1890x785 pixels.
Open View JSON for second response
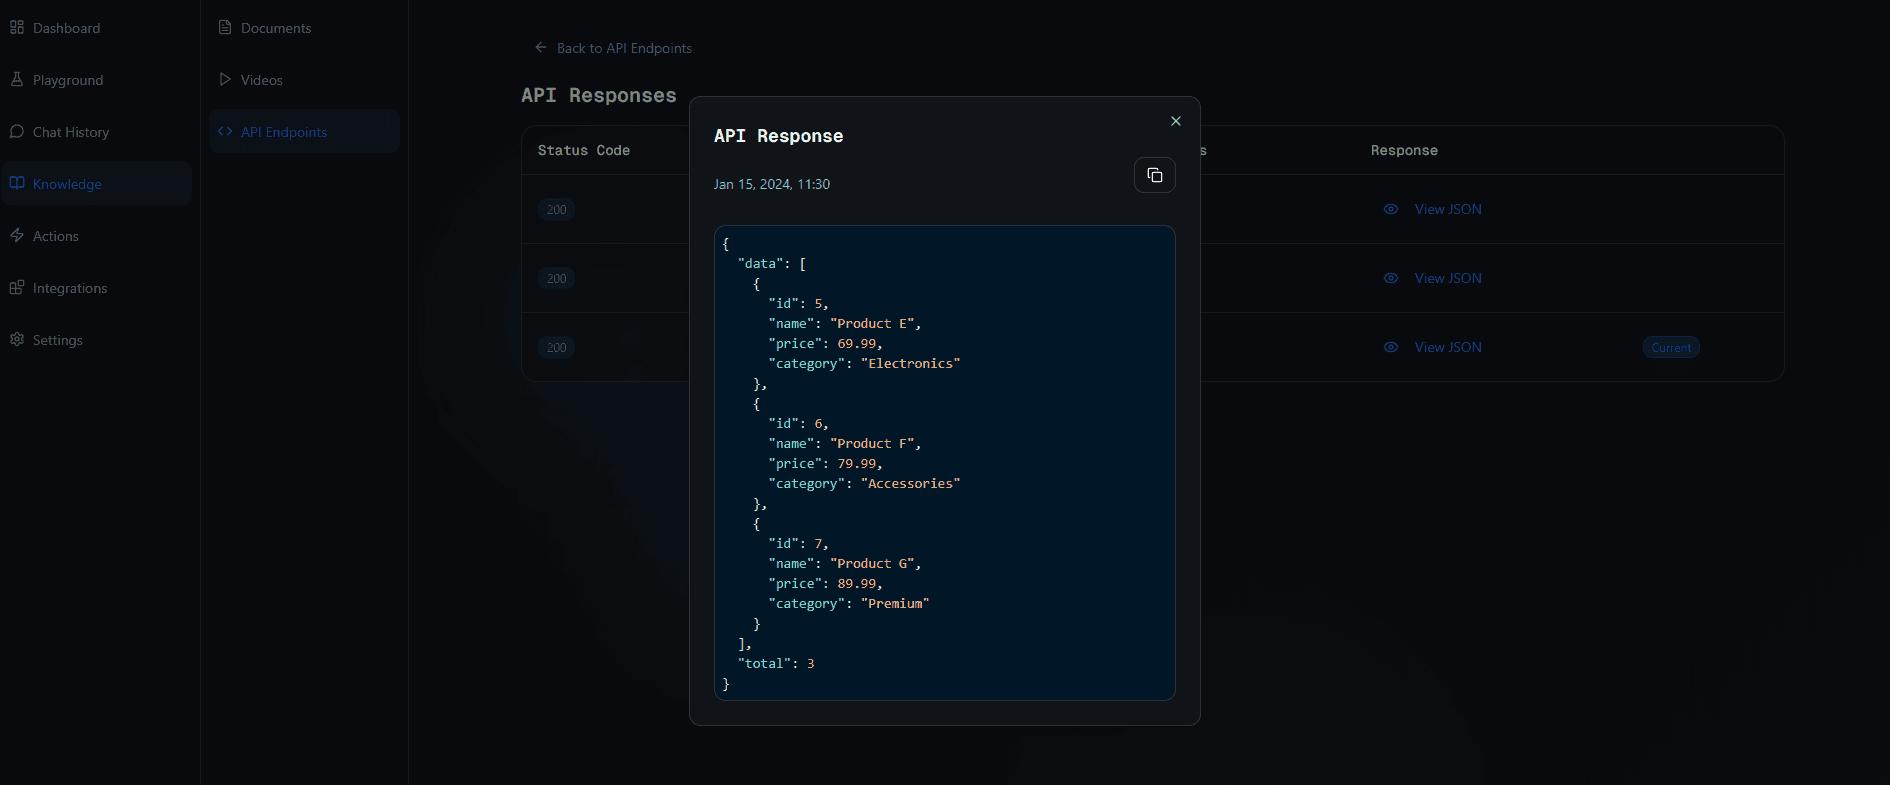pos(1447,278)
